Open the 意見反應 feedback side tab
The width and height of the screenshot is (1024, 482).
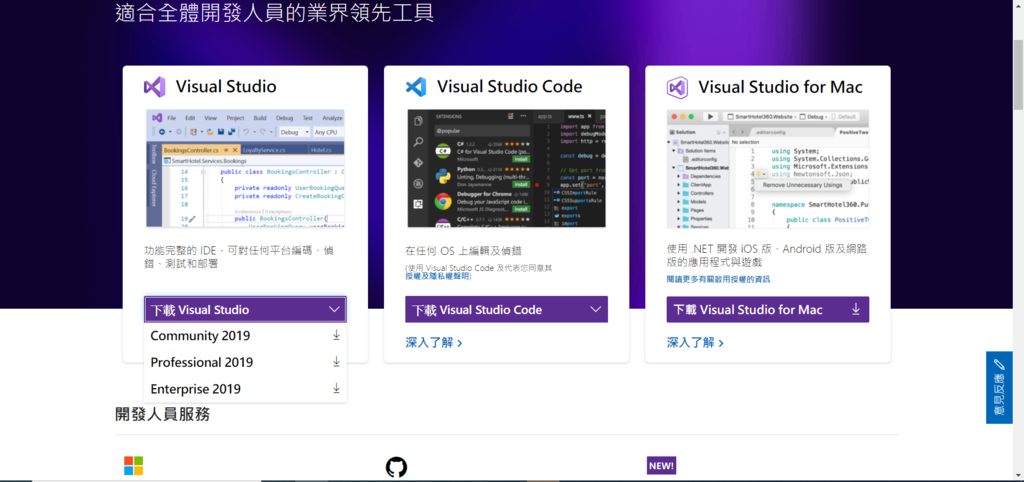[999, 387]
